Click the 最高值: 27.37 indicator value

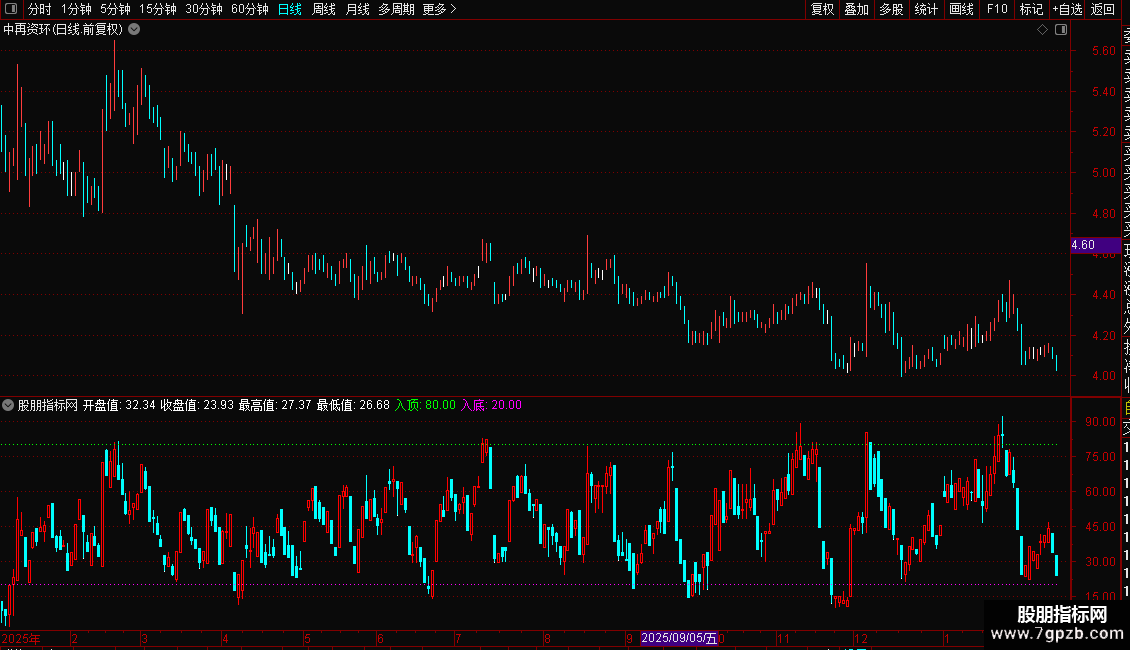coord(275,405)
